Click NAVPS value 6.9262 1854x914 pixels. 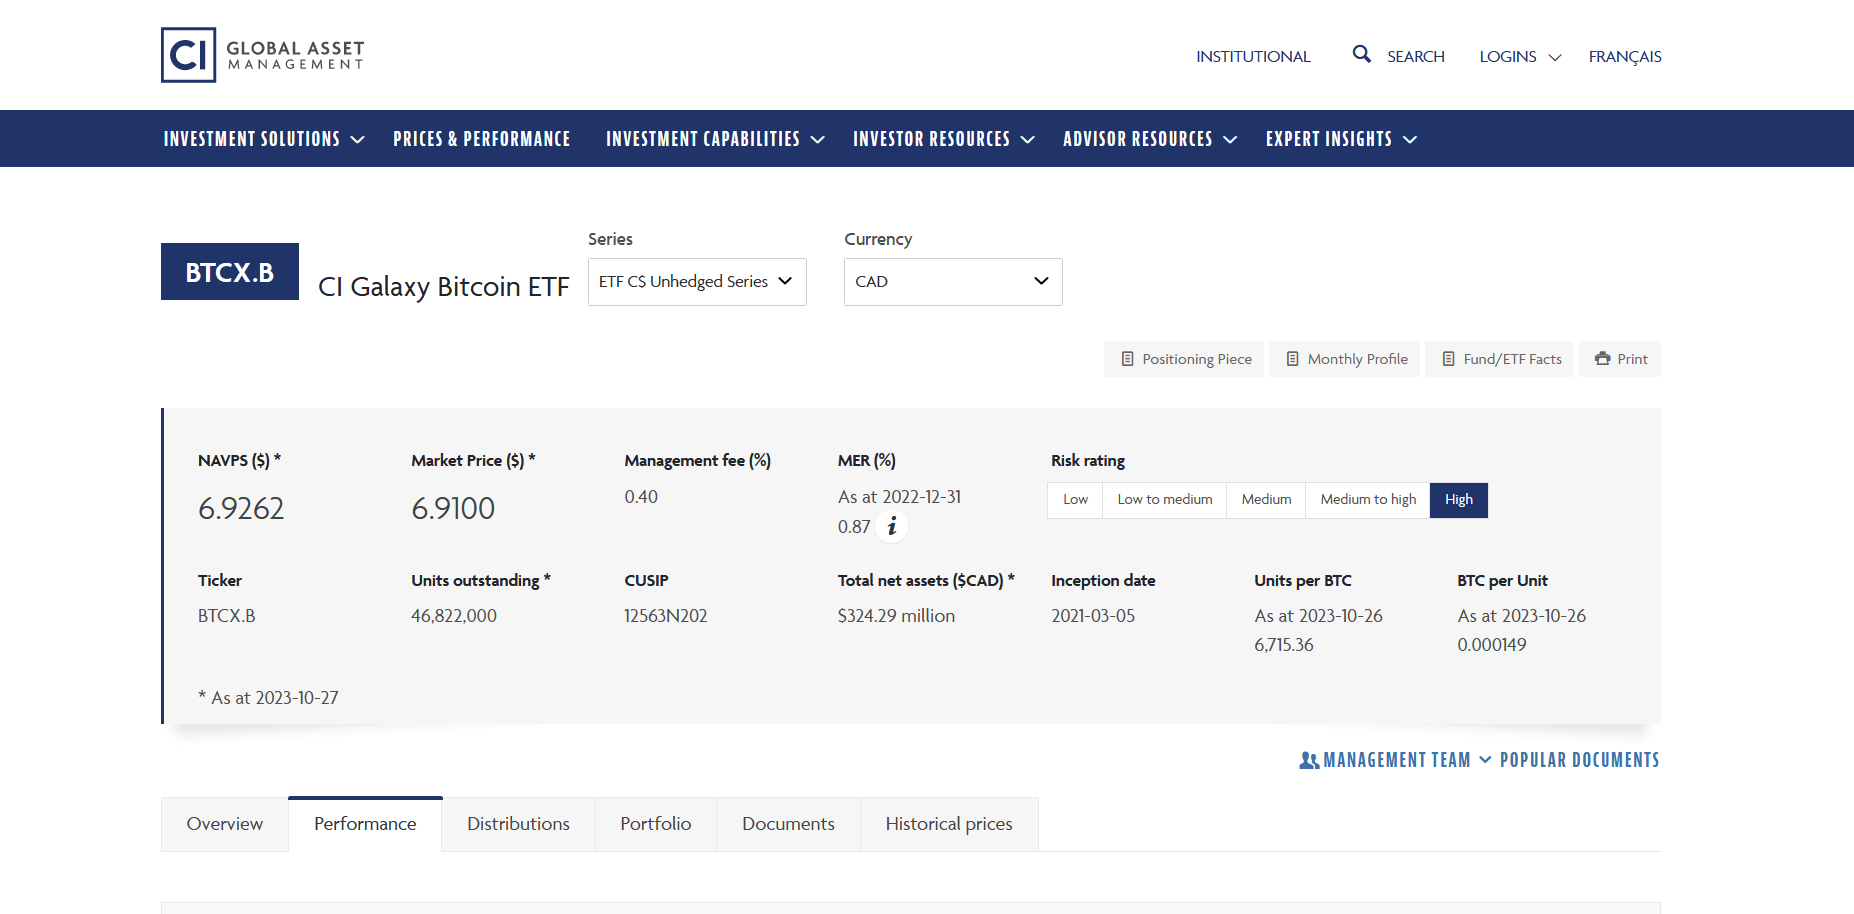click(x=241, y=509)
